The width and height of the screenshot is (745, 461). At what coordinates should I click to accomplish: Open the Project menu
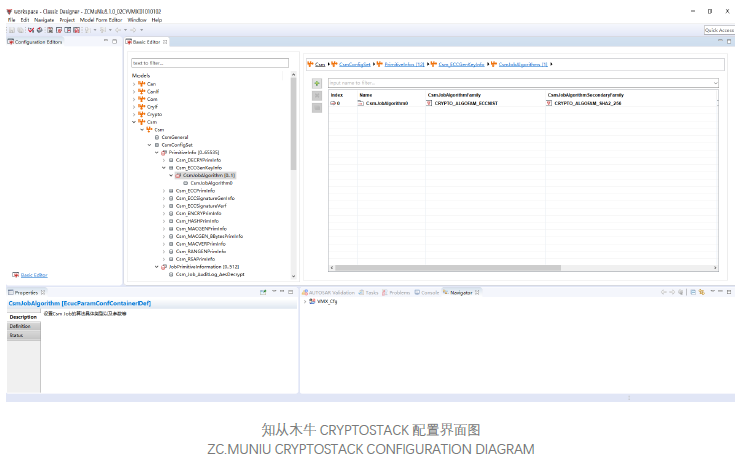click(67, 20)
